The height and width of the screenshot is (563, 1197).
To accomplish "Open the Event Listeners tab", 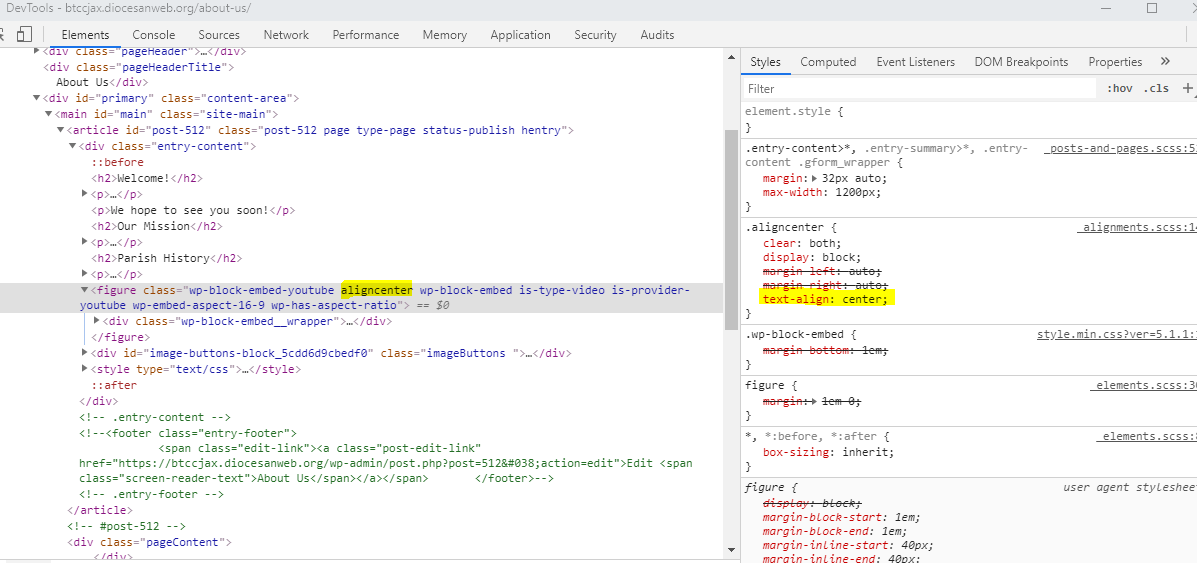I will pos(915,62).
